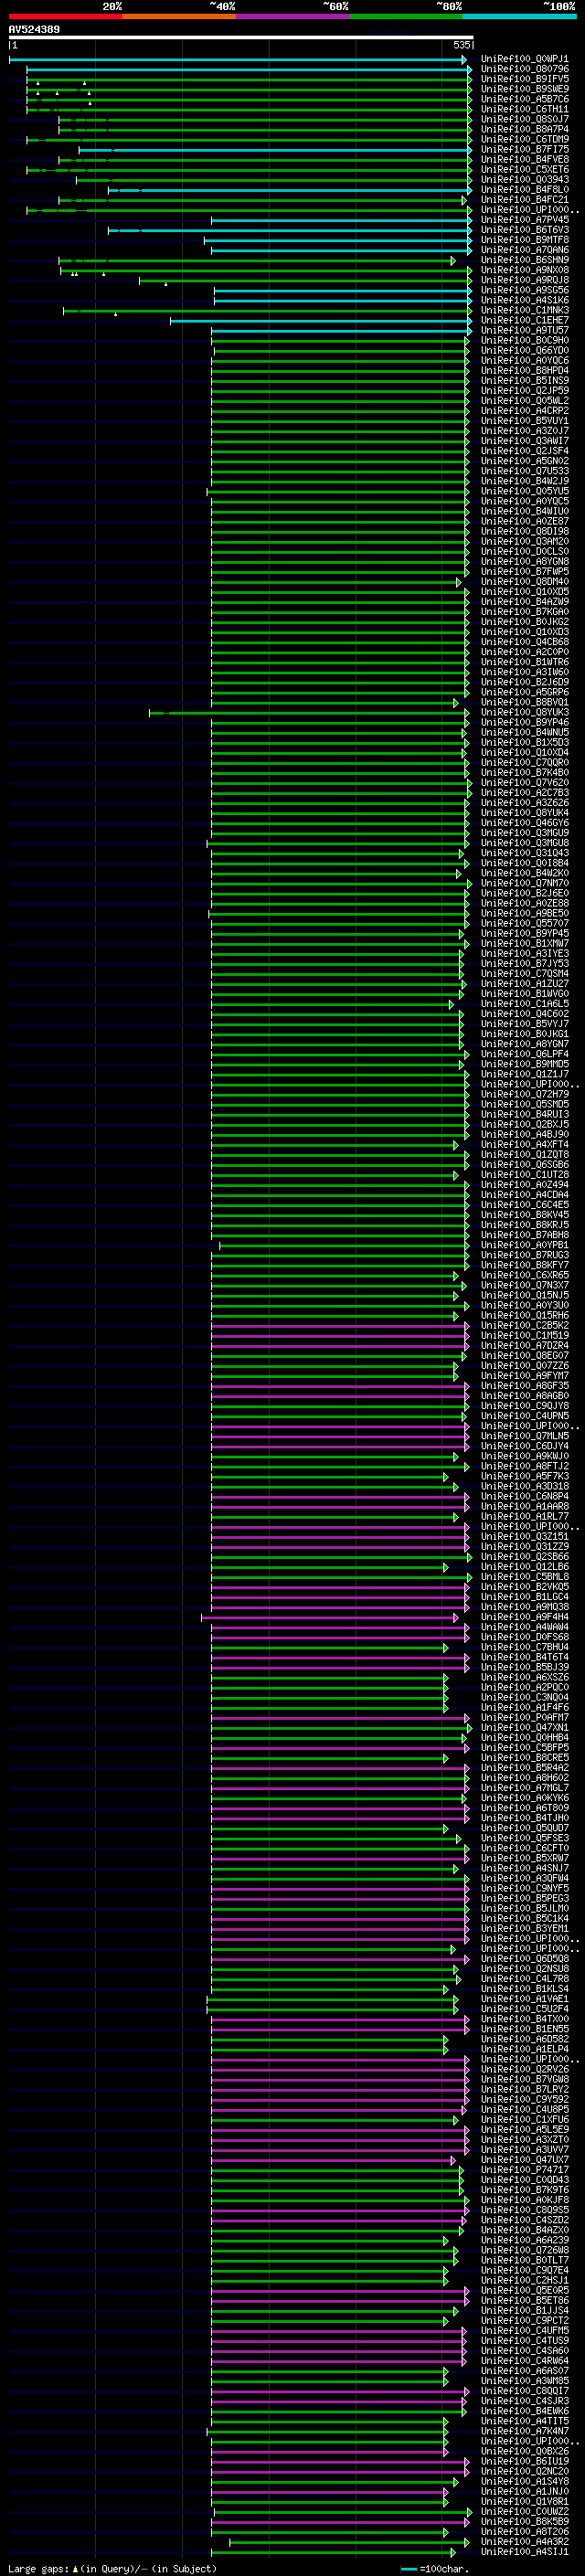585x2576 pixels.
Task: Click the cyan alignment bar of UniRef100_Q0WPJ1
Action: pos(238,60)
